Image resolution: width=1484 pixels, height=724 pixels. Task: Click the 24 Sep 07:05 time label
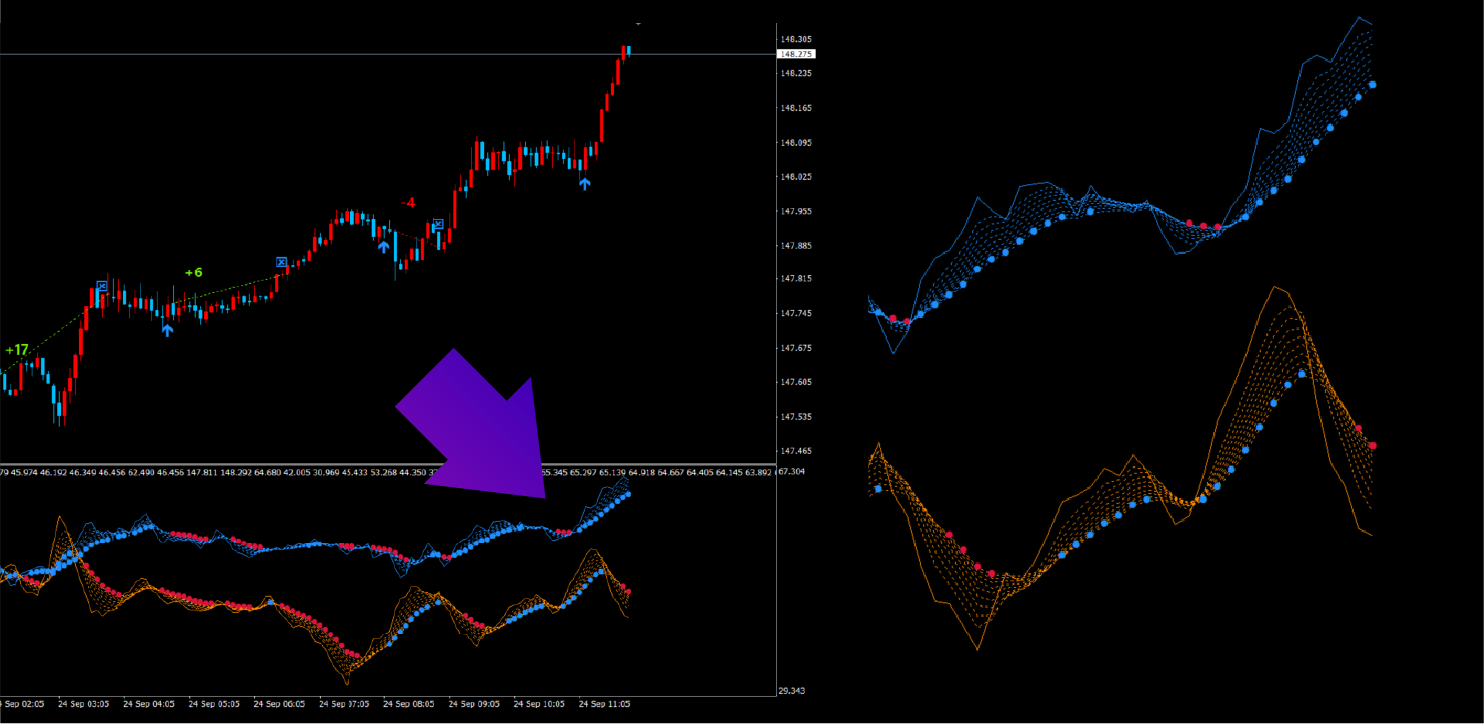pos(343,704)
